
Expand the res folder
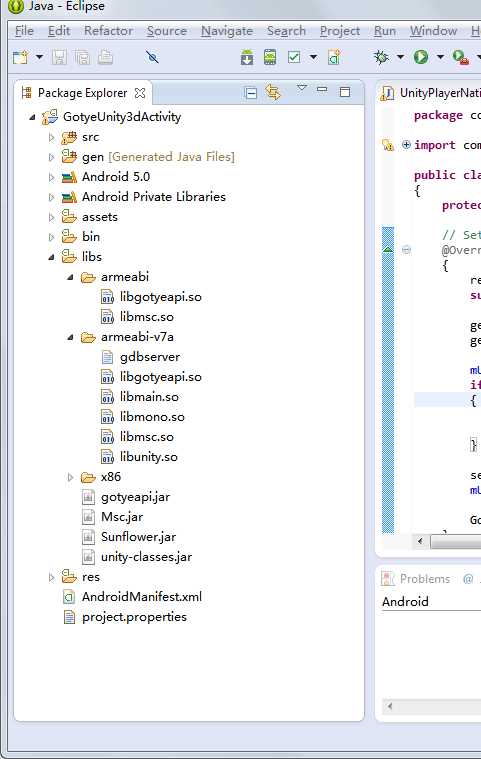51,577
